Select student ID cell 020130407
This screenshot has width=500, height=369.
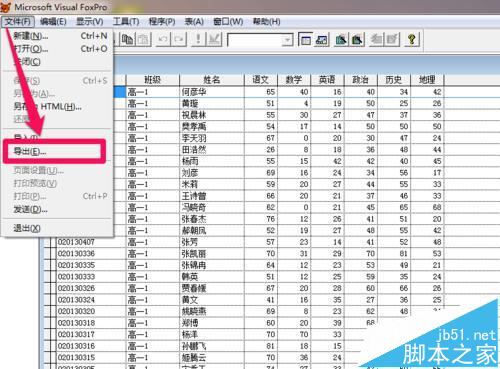coord(91,242)
